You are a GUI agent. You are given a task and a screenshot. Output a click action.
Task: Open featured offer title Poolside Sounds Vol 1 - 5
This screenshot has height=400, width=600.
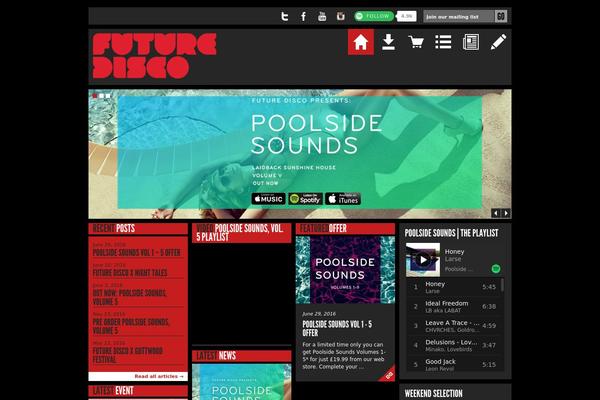(x=337, y=328)
